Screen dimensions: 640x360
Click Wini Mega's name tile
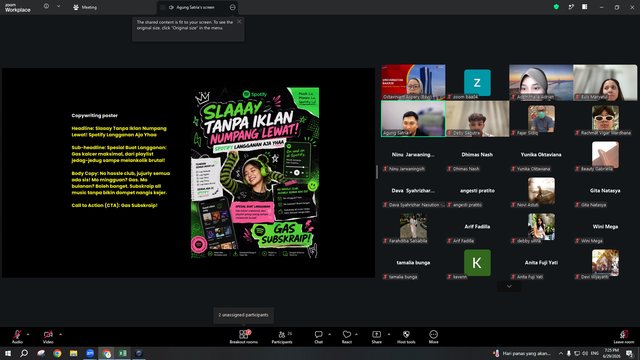(x=605, y=227)
